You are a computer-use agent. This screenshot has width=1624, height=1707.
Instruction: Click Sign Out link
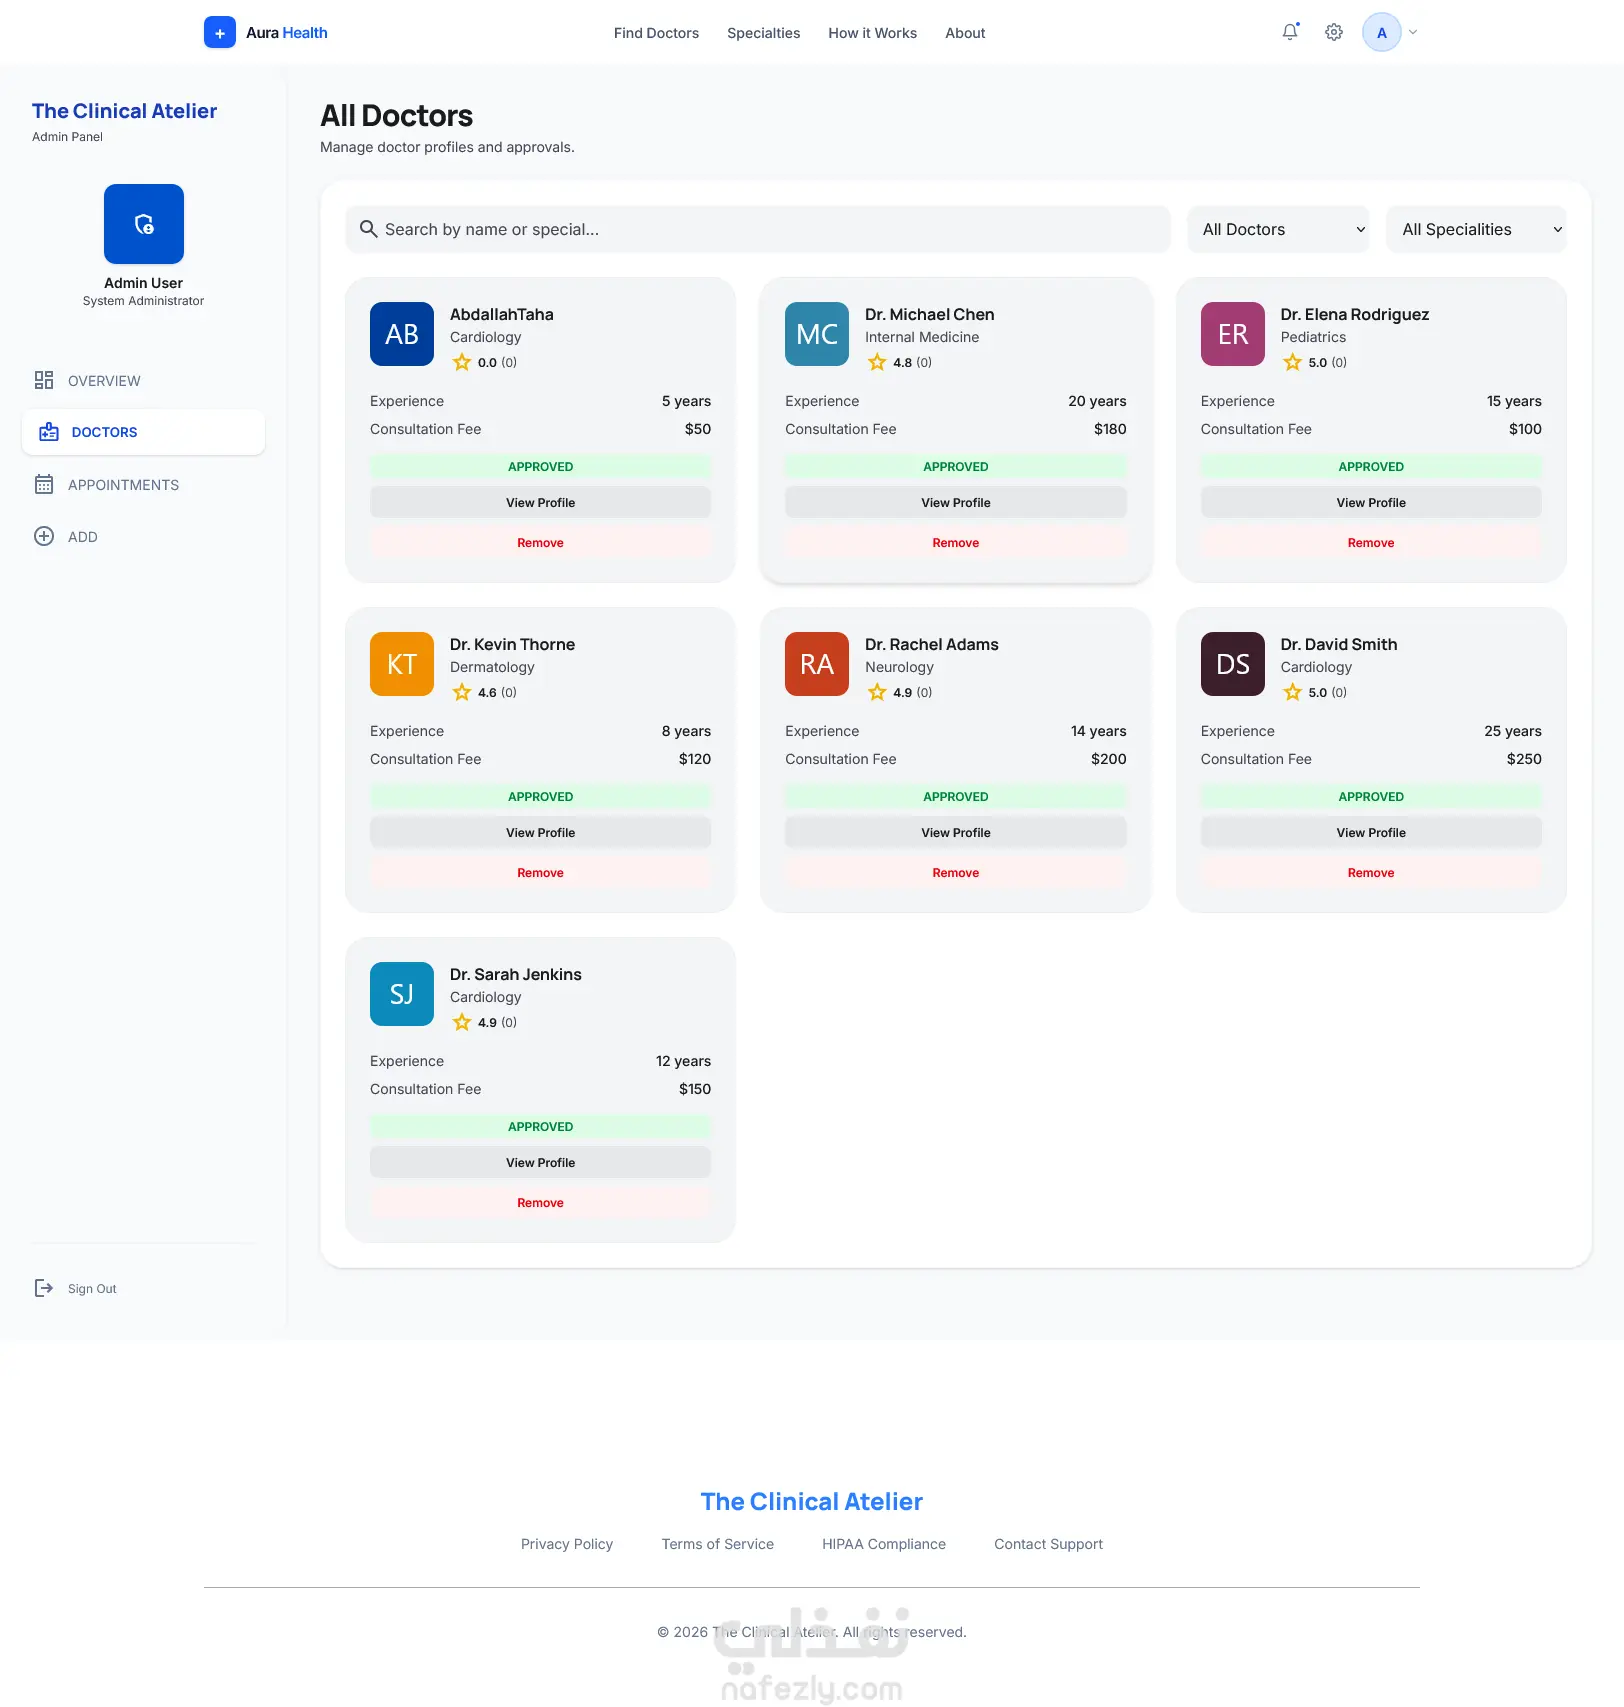[x=92, y=1288]
